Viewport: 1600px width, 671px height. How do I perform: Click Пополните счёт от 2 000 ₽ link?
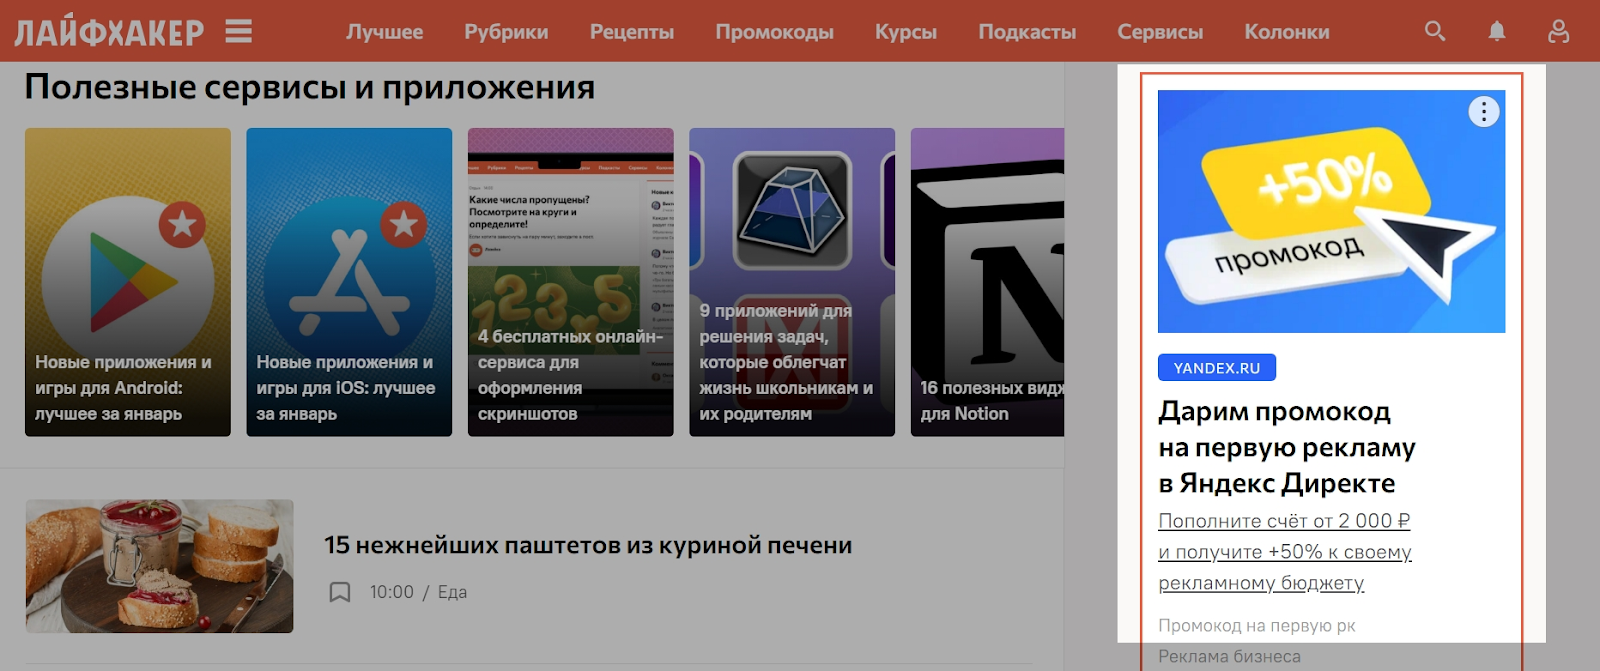click(x=1285, y=552)
